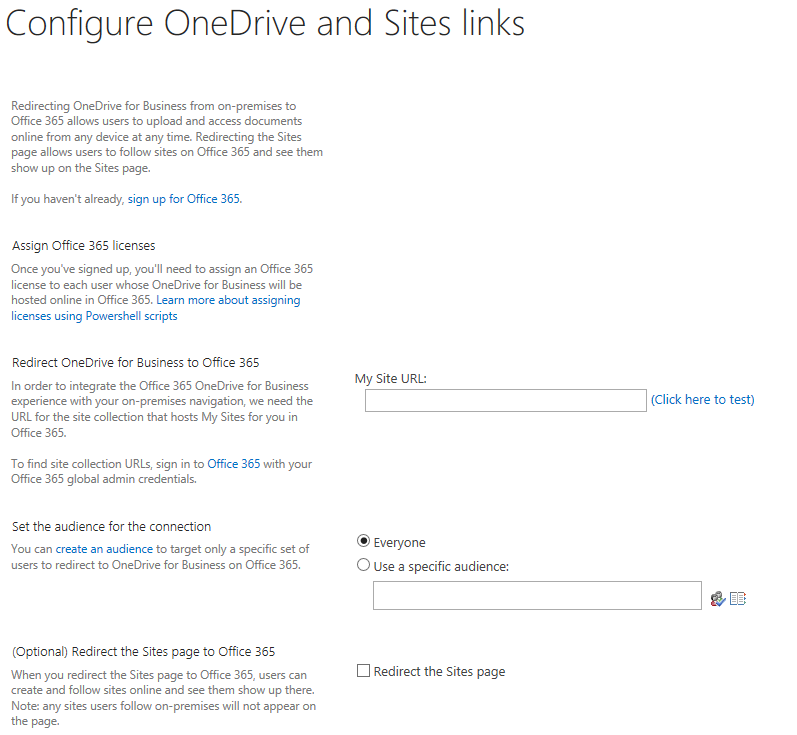Choose the Use a specific audience radio button
The height and width of the screenshot is (735, 797).
pos(364,565)
